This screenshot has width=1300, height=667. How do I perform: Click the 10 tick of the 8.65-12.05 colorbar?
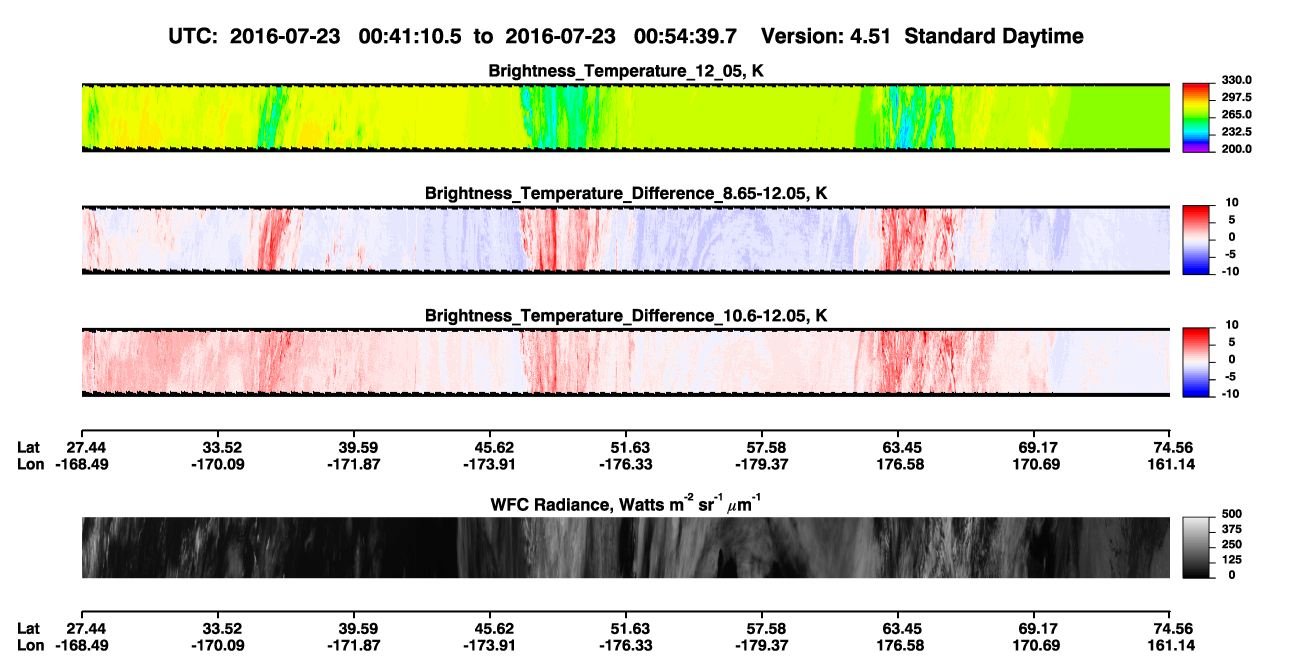[x=1231, y=202]
